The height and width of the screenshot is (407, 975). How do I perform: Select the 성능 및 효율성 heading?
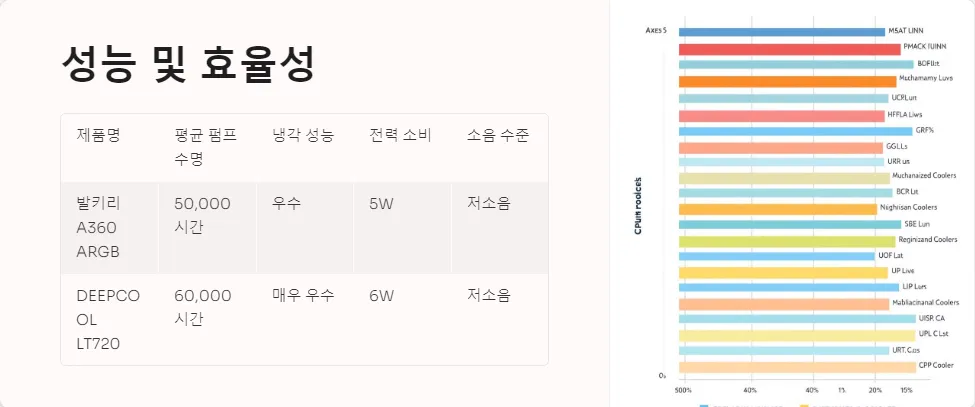pyautogui.click(x=188, y=64)
